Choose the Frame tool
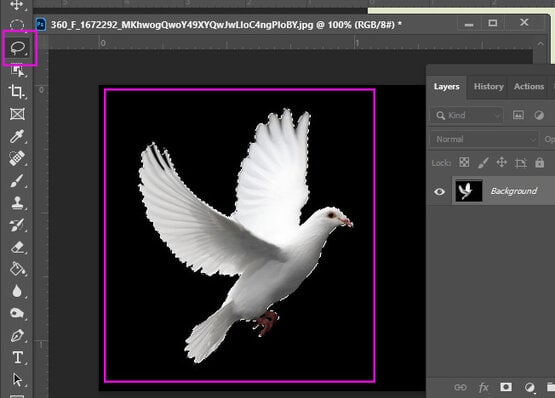Image resolution: width=555 pixels, height=398 pixels. click(17, 114)
